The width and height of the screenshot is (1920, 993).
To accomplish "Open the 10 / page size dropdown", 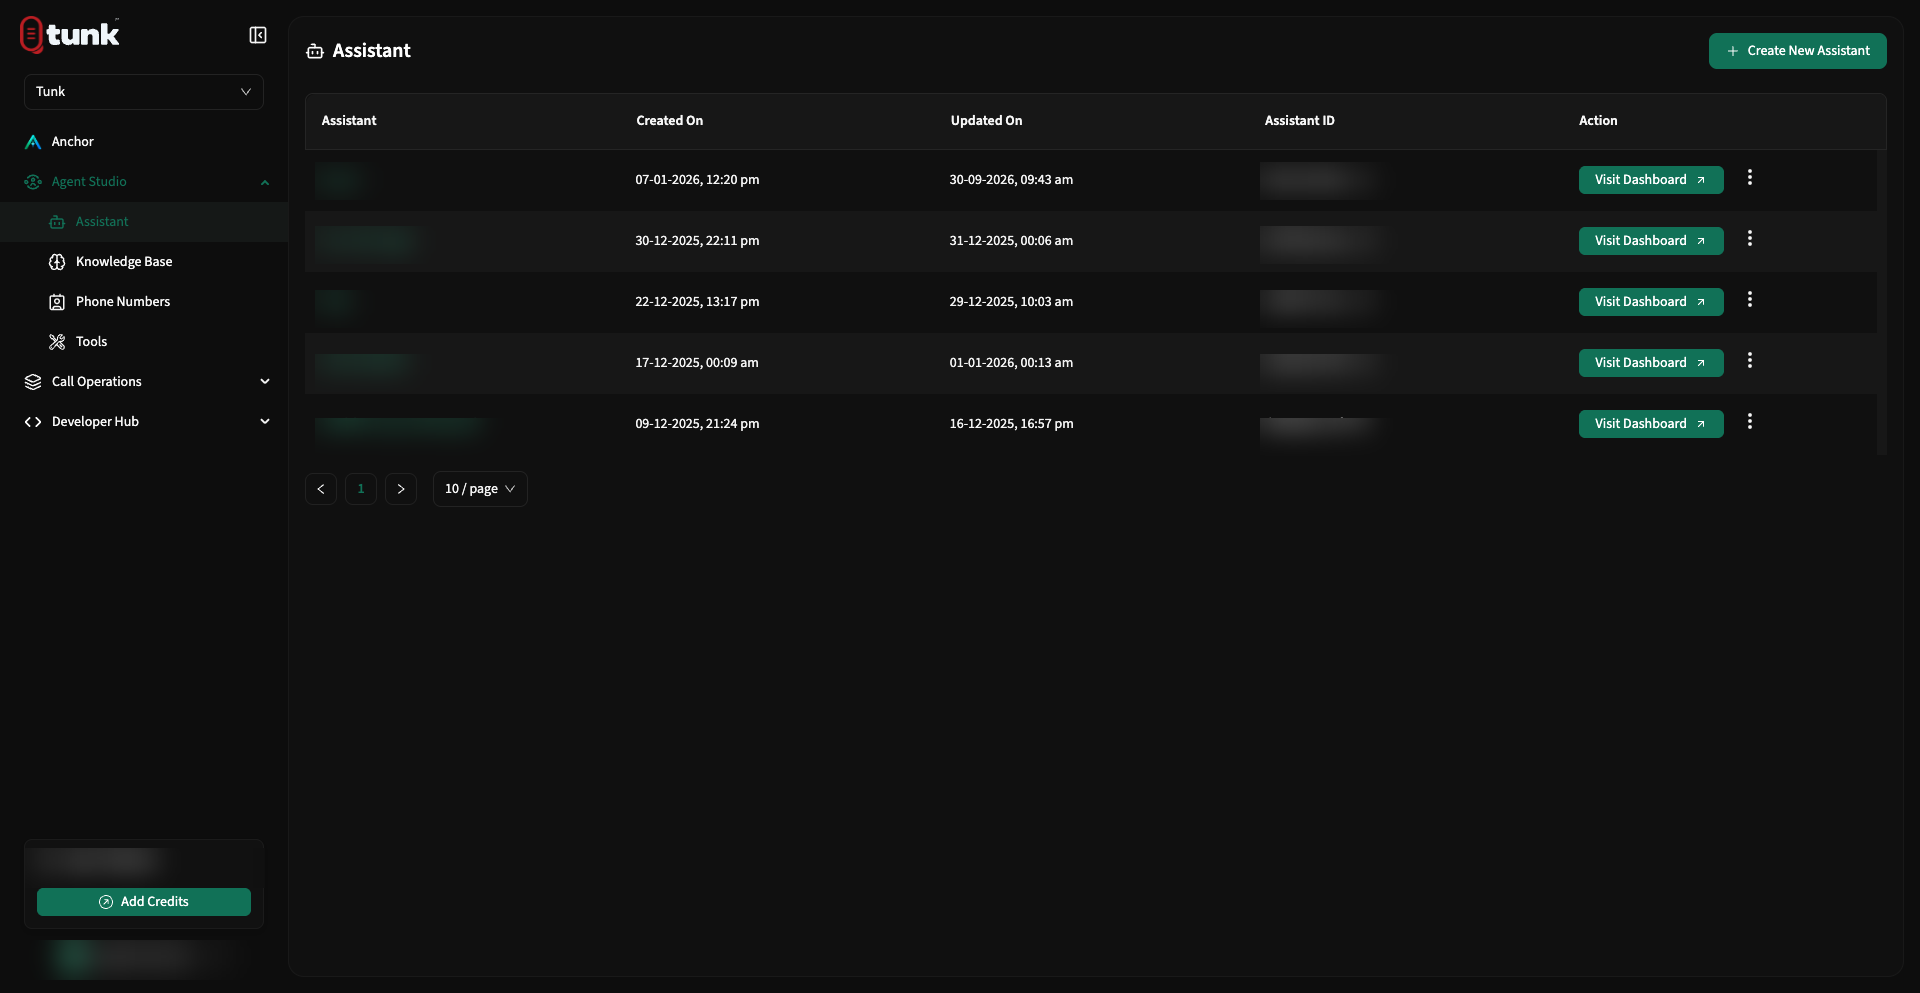I will 480,489.
